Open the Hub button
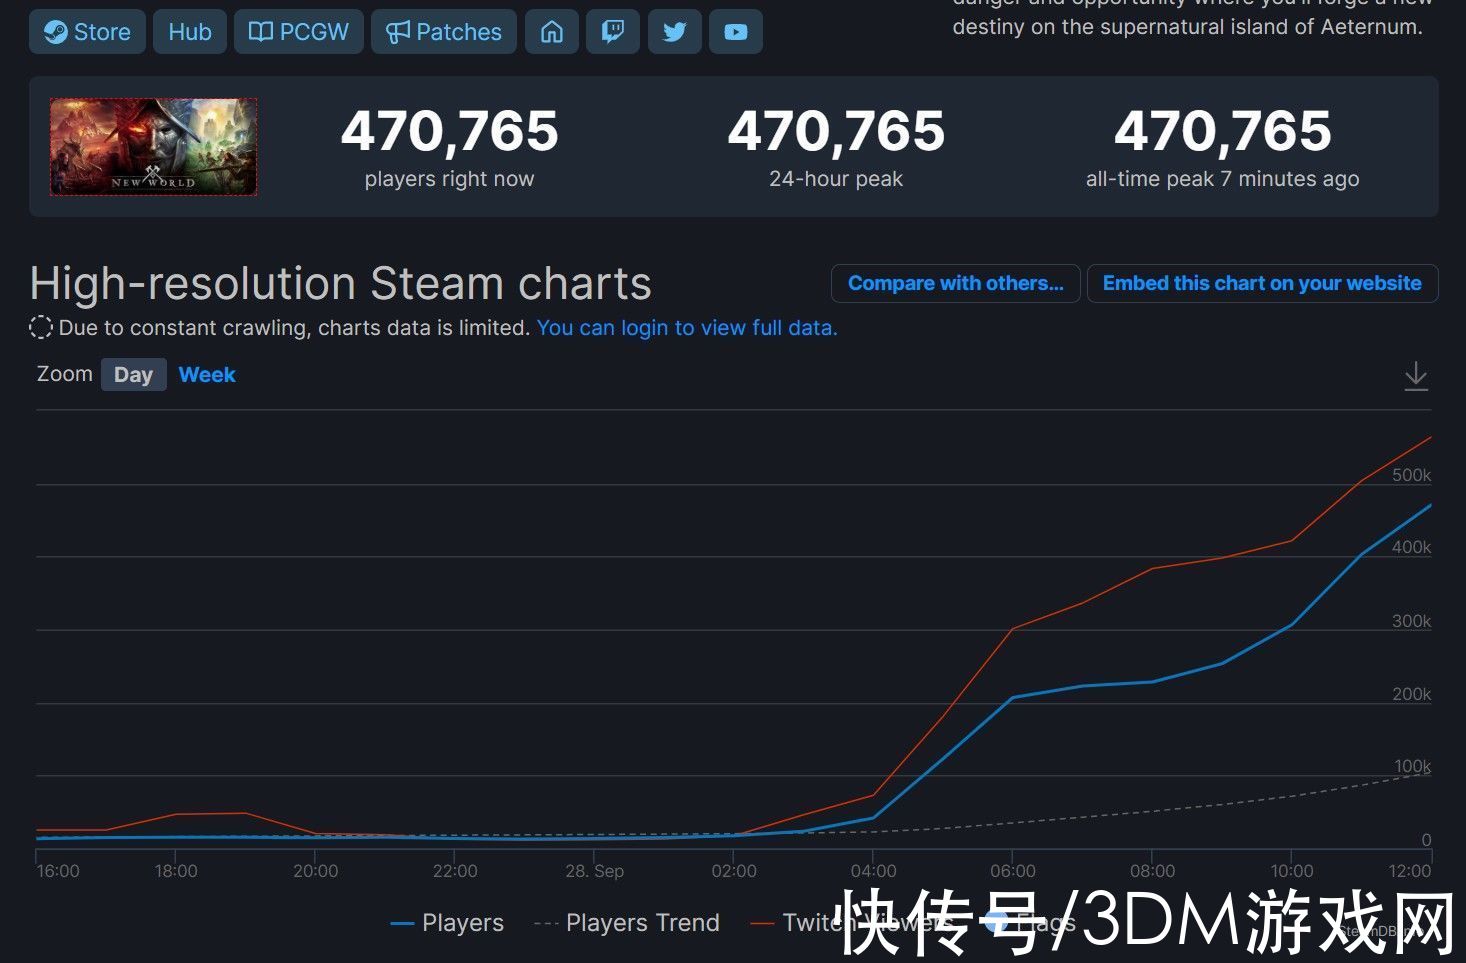The image size is (1466, 963). point(190,32)
